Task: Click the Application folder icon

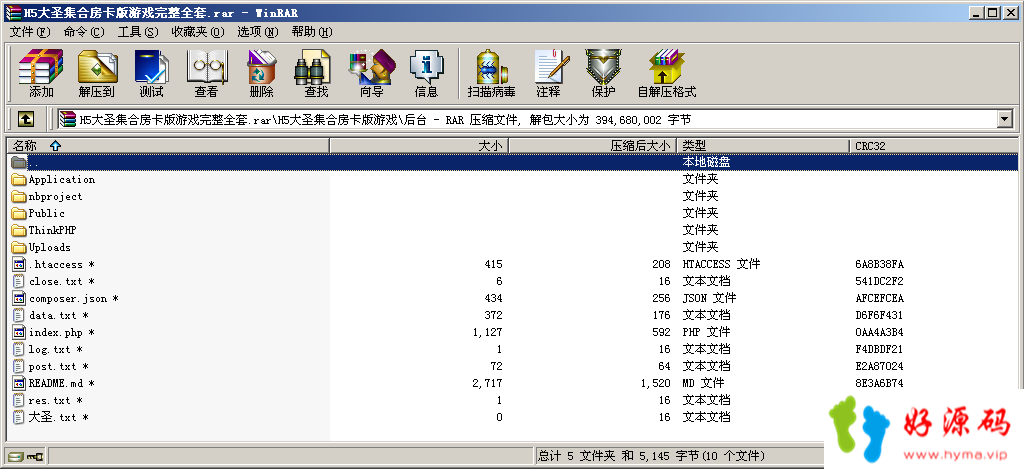Action: [x=18, y=180]
